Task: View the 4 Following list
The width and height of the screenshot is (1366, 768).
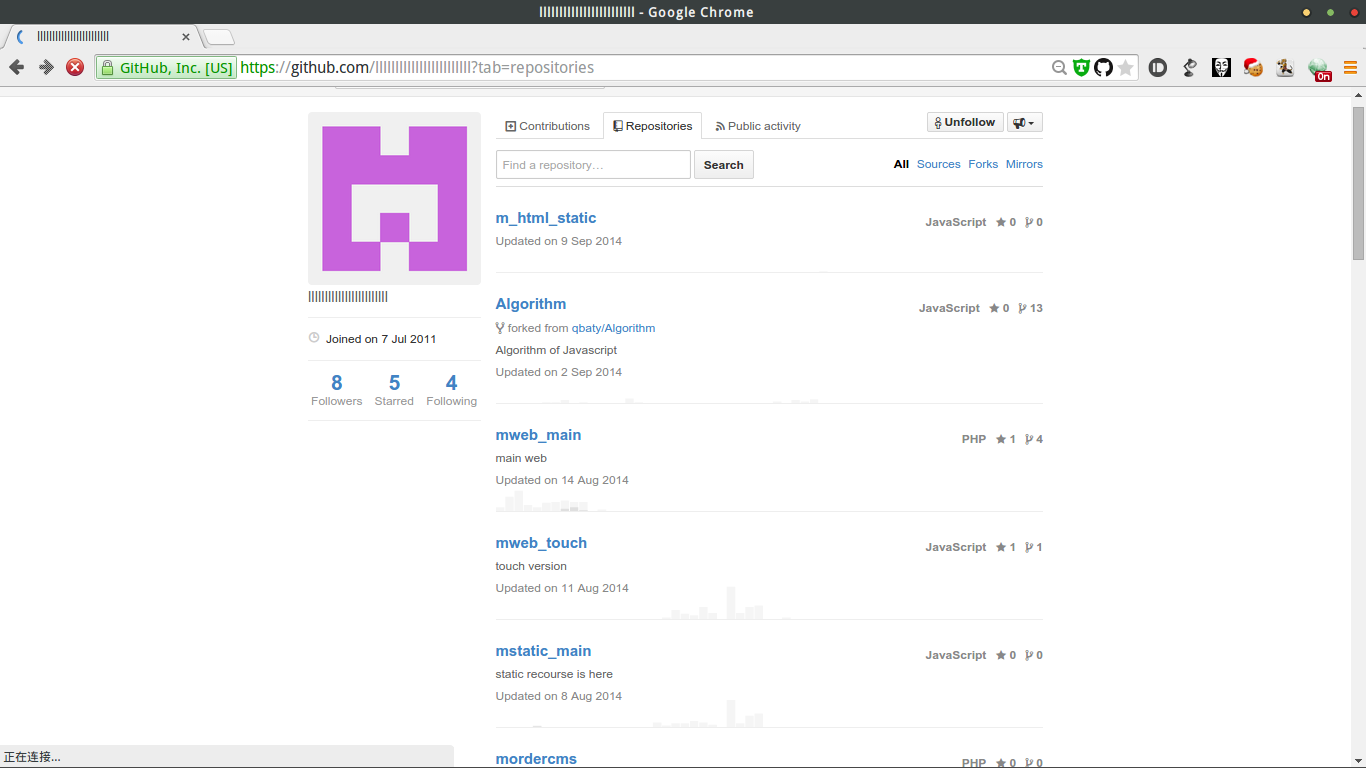Action: point(451,389)
